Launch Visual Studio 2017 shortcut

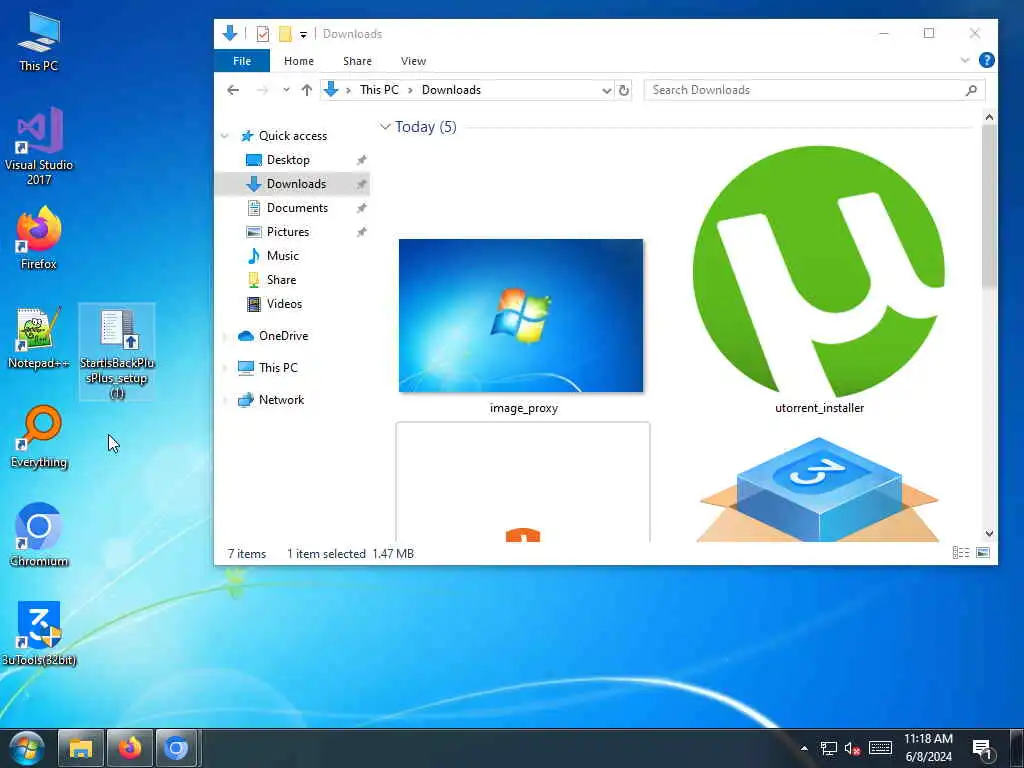39,145
